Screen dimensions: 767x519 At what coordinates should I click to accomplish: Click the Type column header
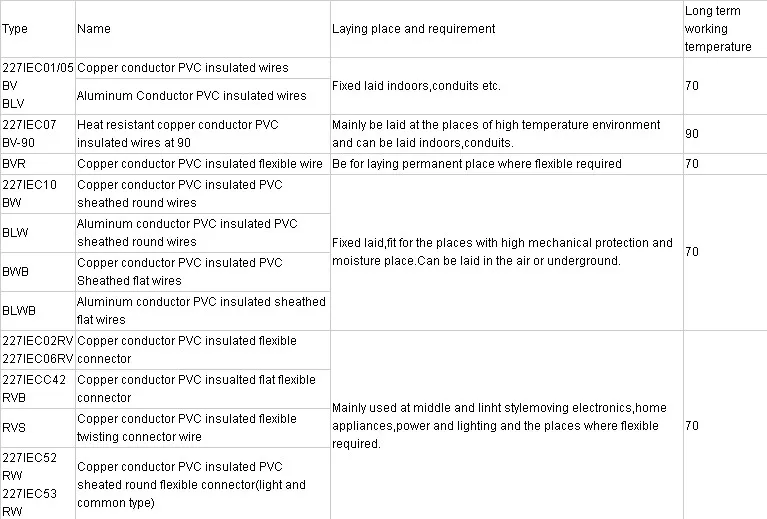(16, 29)
